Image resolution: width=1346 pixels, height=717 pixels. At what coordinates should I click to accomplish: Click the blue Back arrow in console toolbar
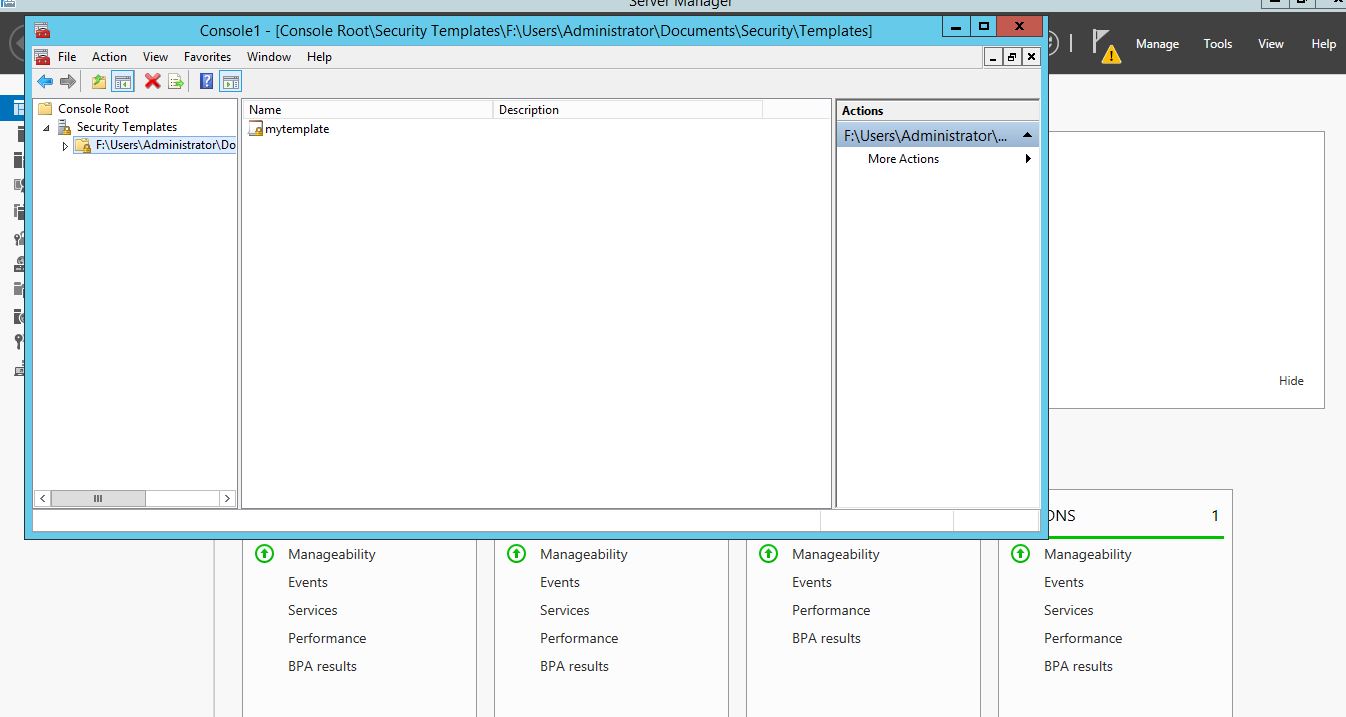[x=45, y=82]
